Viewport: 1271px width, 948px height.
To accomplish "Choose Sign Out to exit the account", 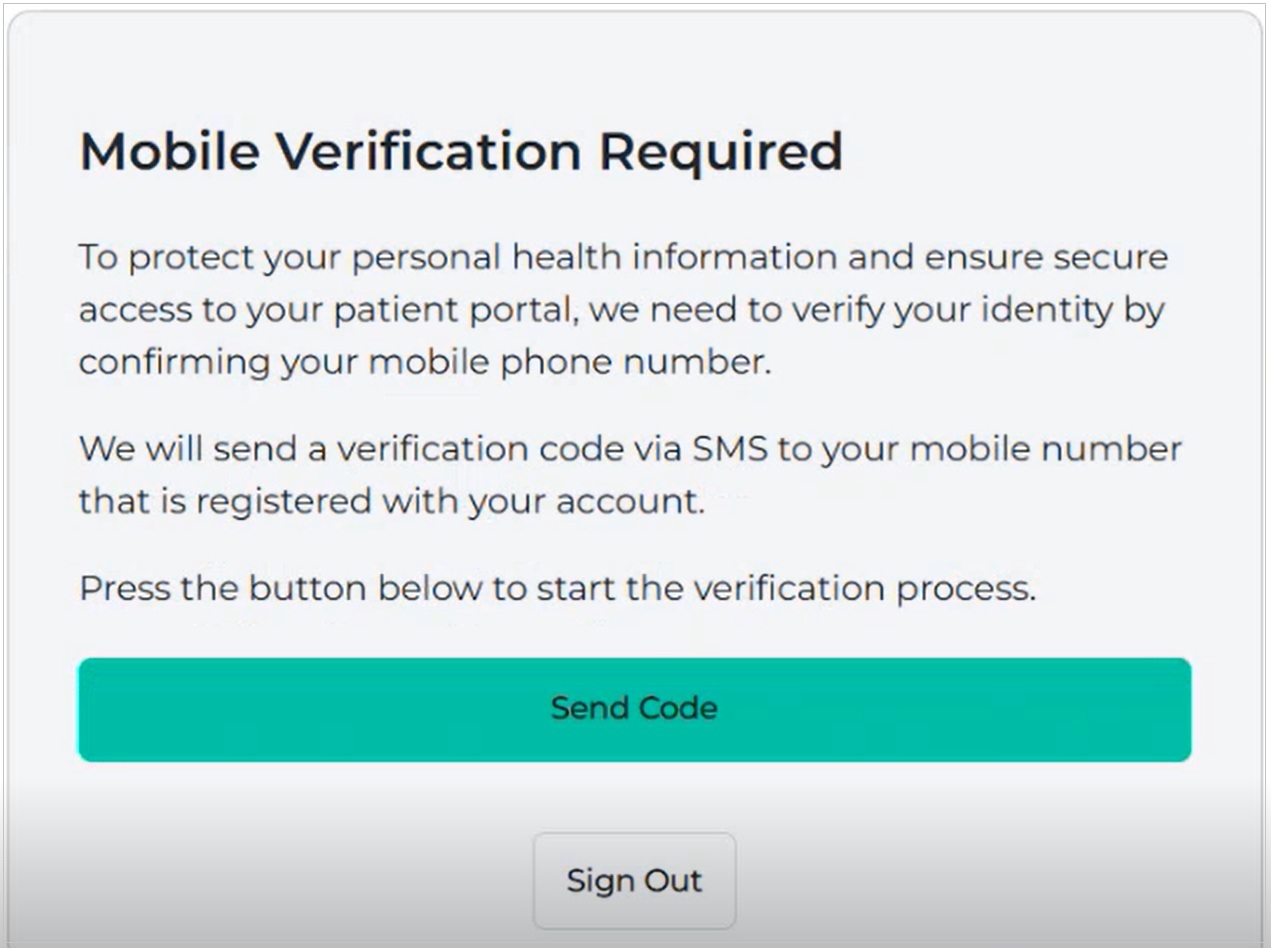I will [x=635, y=880].
